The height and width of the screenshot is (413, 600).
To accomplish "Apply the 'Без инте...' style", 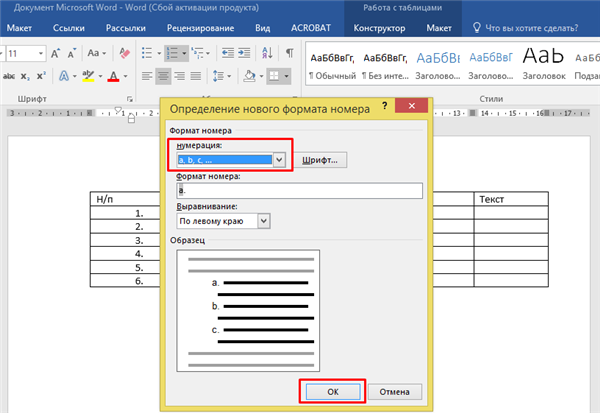I will (x=385, y=66).
